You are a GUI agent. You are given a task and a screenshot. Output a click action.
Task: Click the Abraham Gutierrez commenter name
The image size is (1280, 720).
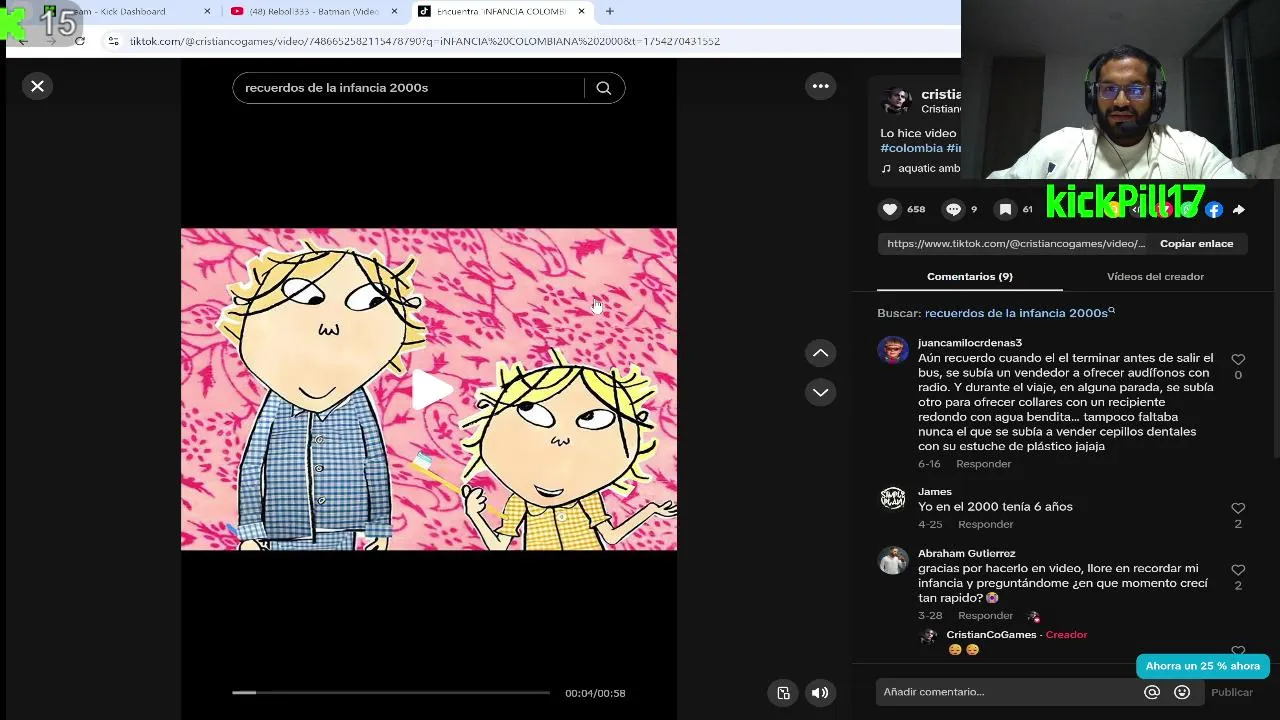pos(966,554)
